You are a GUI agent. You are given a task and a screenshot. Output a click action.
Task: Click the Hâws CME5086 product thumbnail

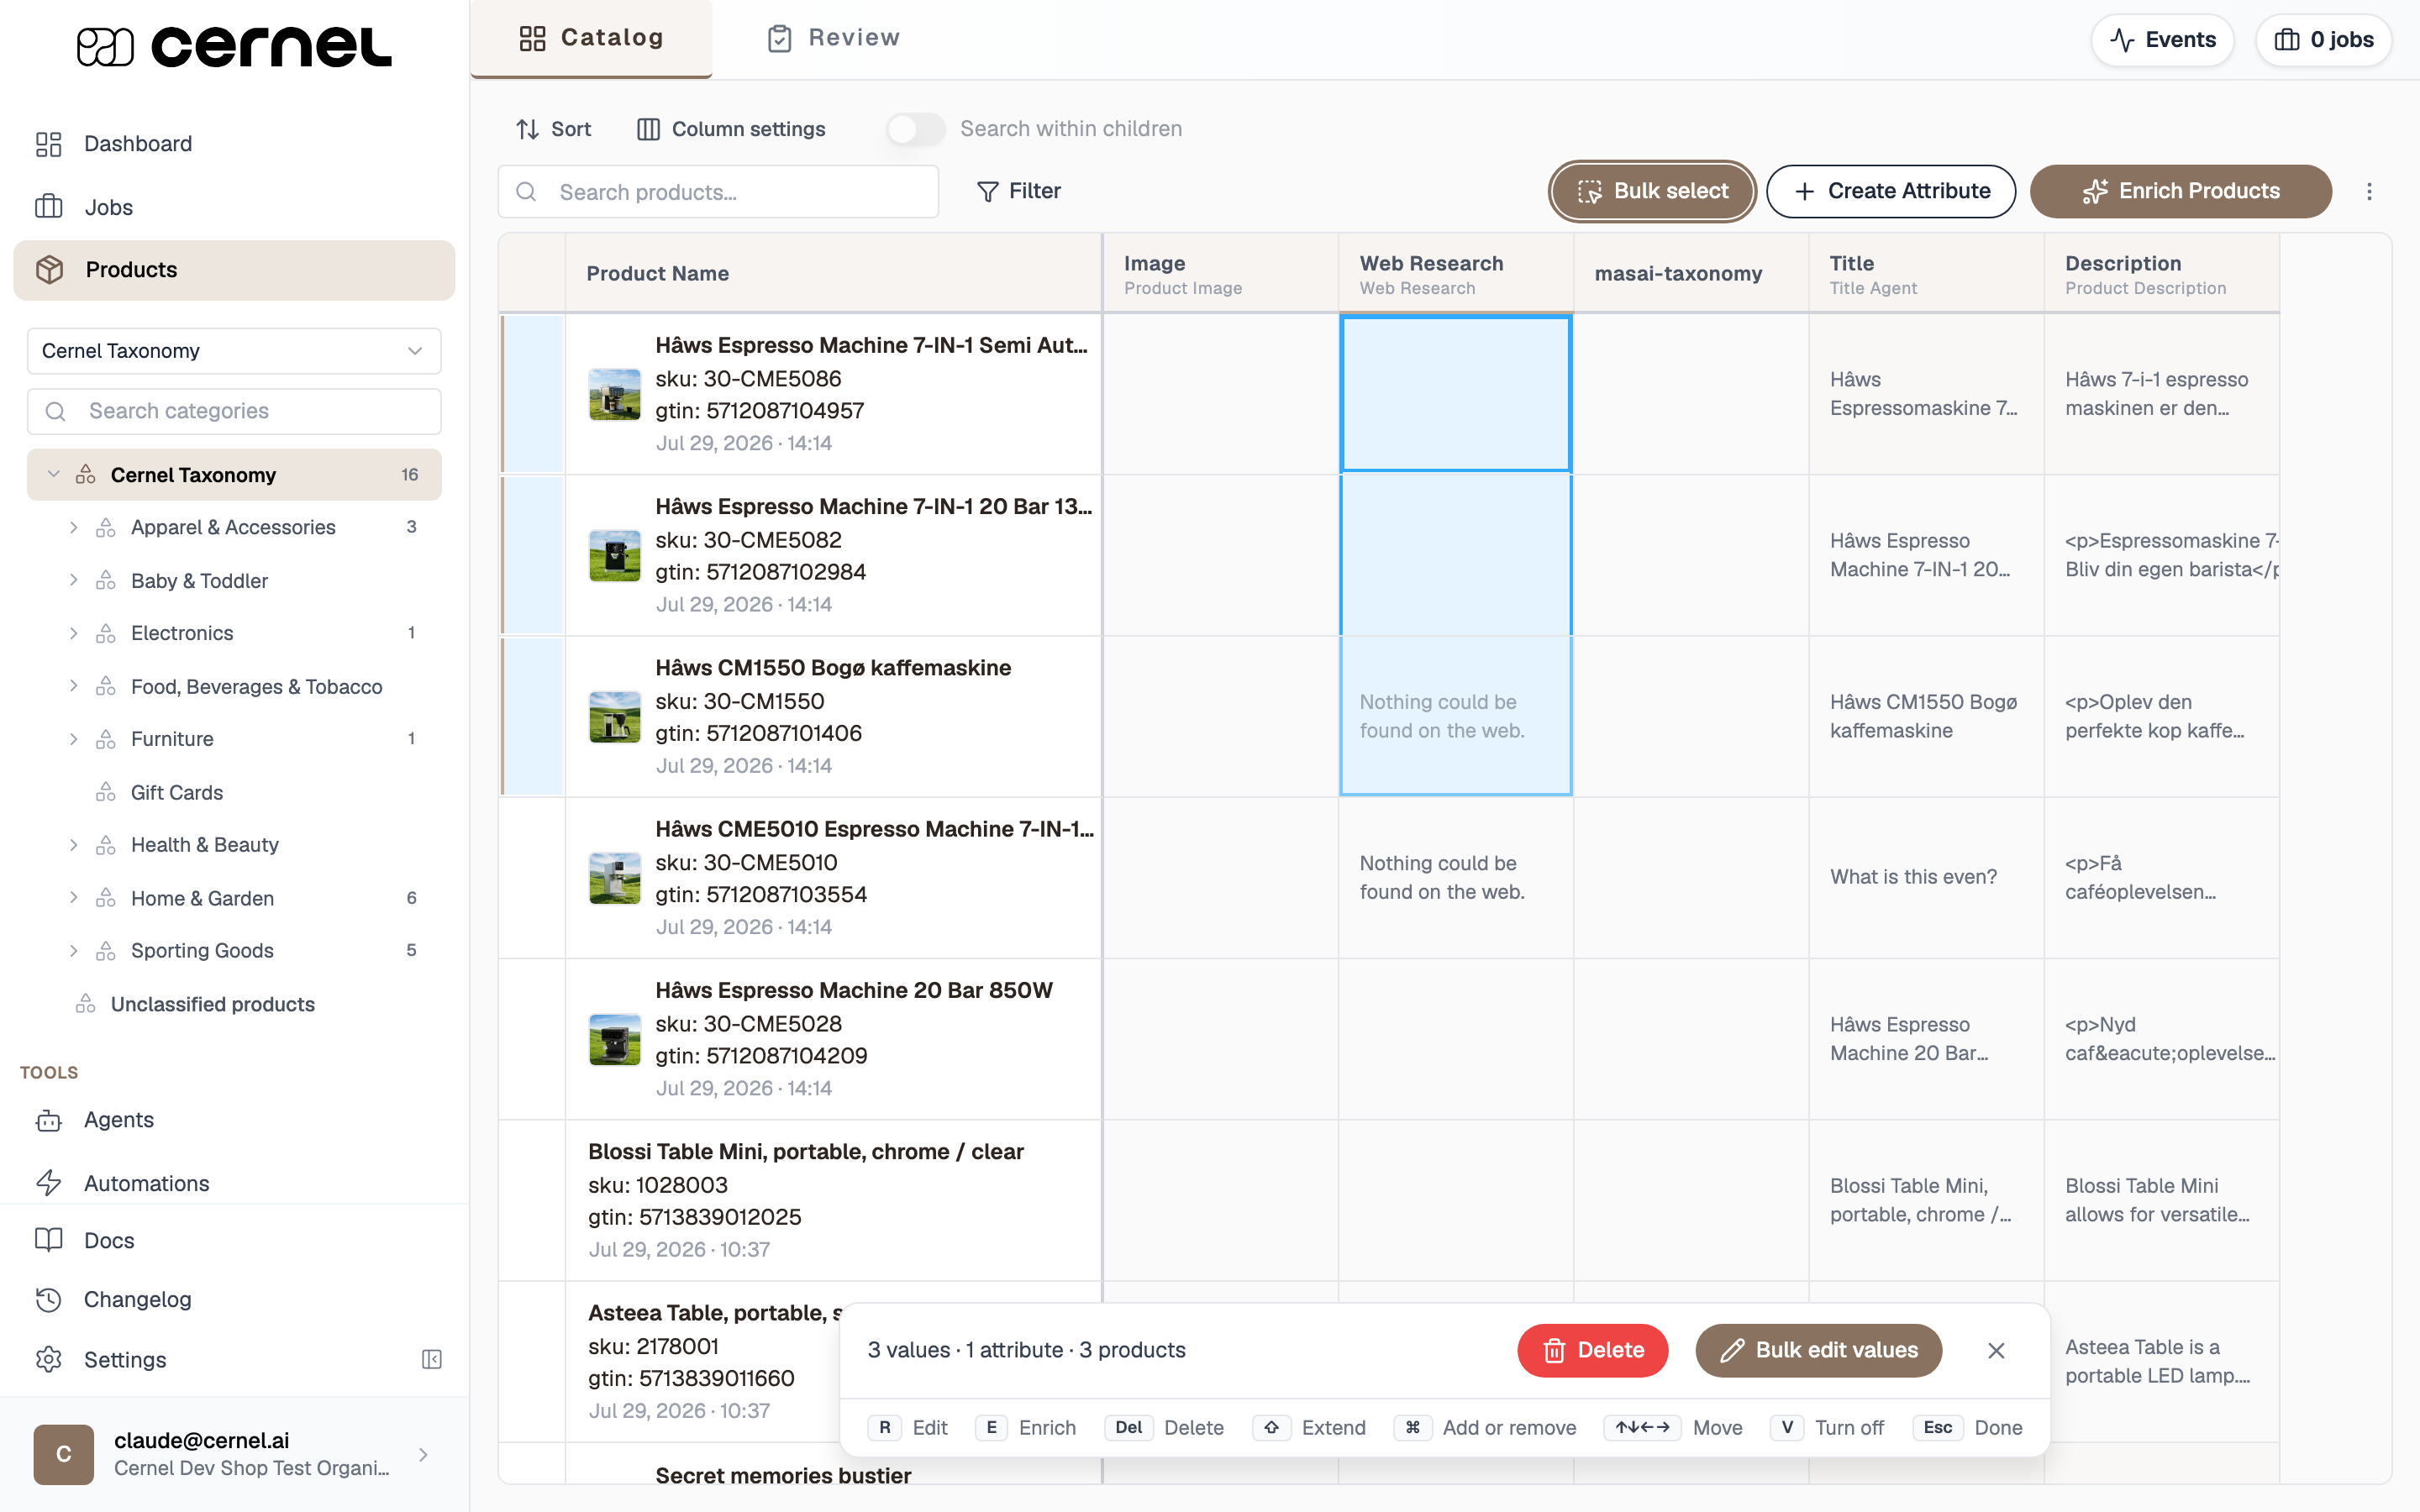614,394
